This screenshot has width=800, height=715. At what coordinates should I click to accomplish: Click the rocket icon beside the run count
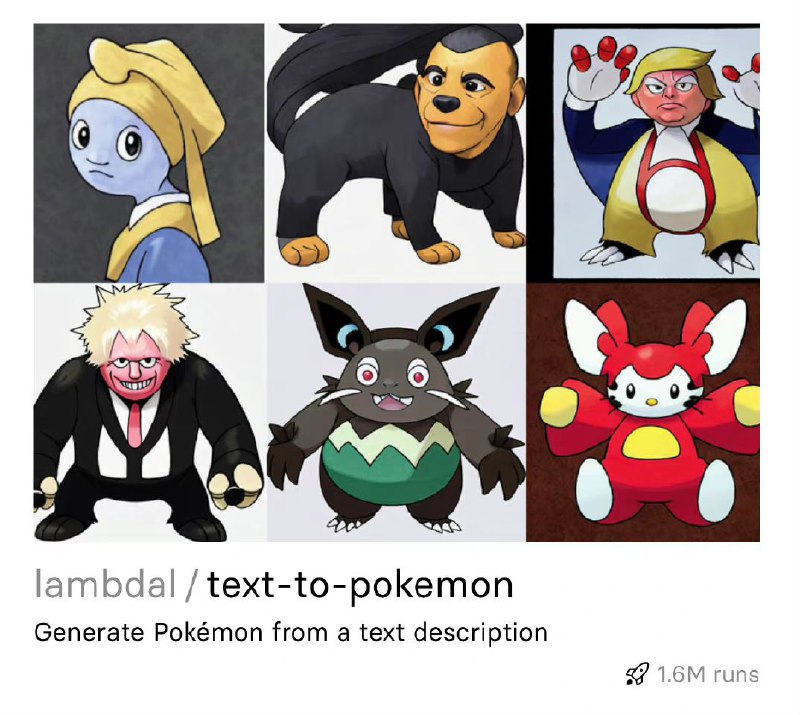pos(637,674)
